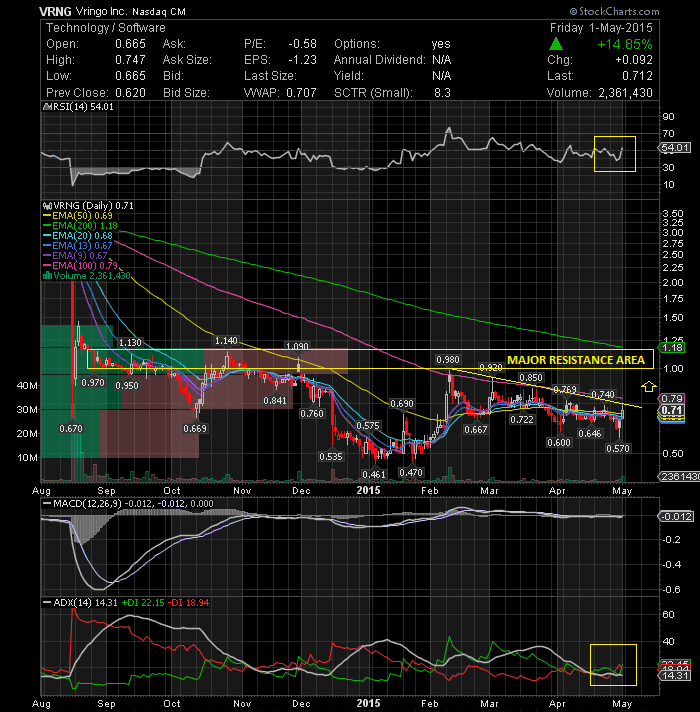The height and width of the screenshot is (712, 700).
Task: Click the VRNG (Daily) 0.71 legend label
Action: click(89, 206)
